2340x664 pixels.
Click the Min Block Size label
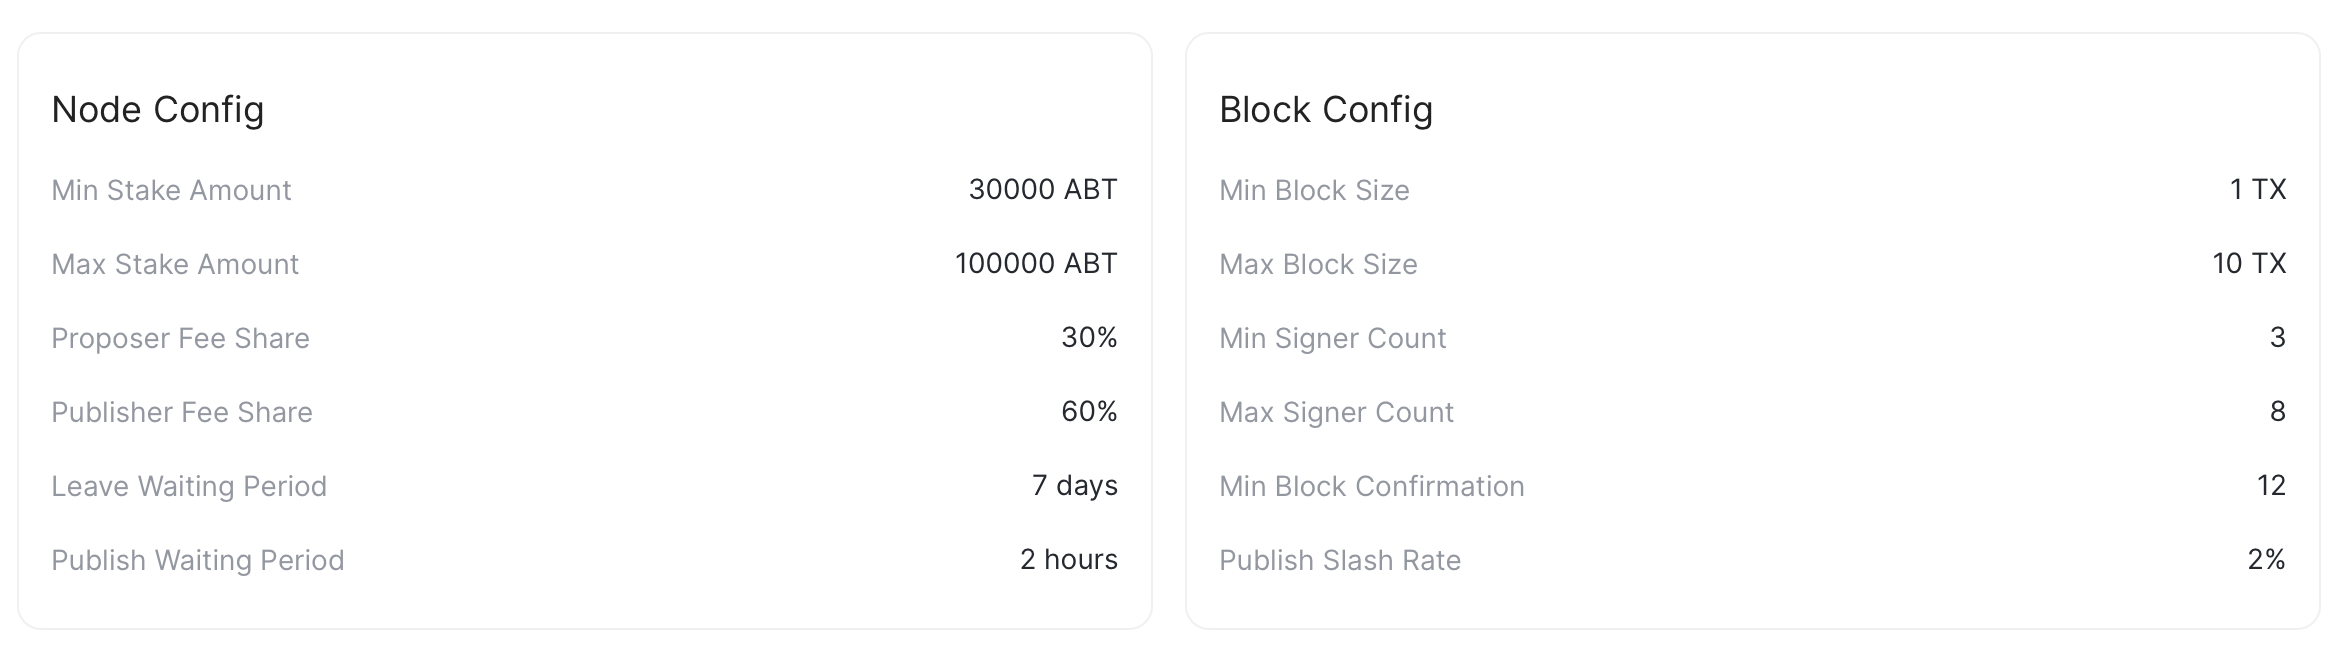(x=1314, y=190)
